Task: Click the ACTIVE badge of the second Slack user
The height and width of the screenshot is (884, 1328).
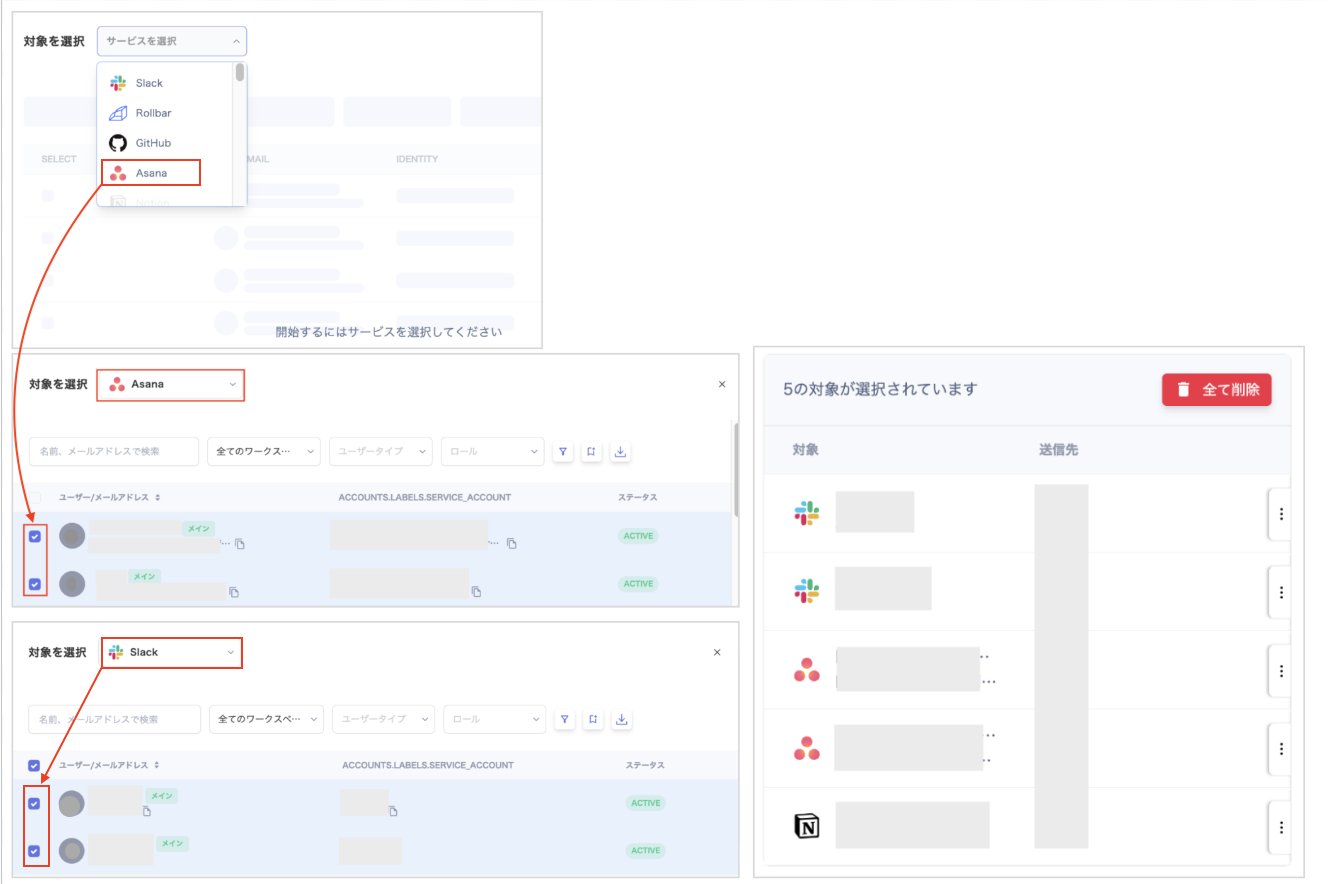Action: tap(646, 851)
